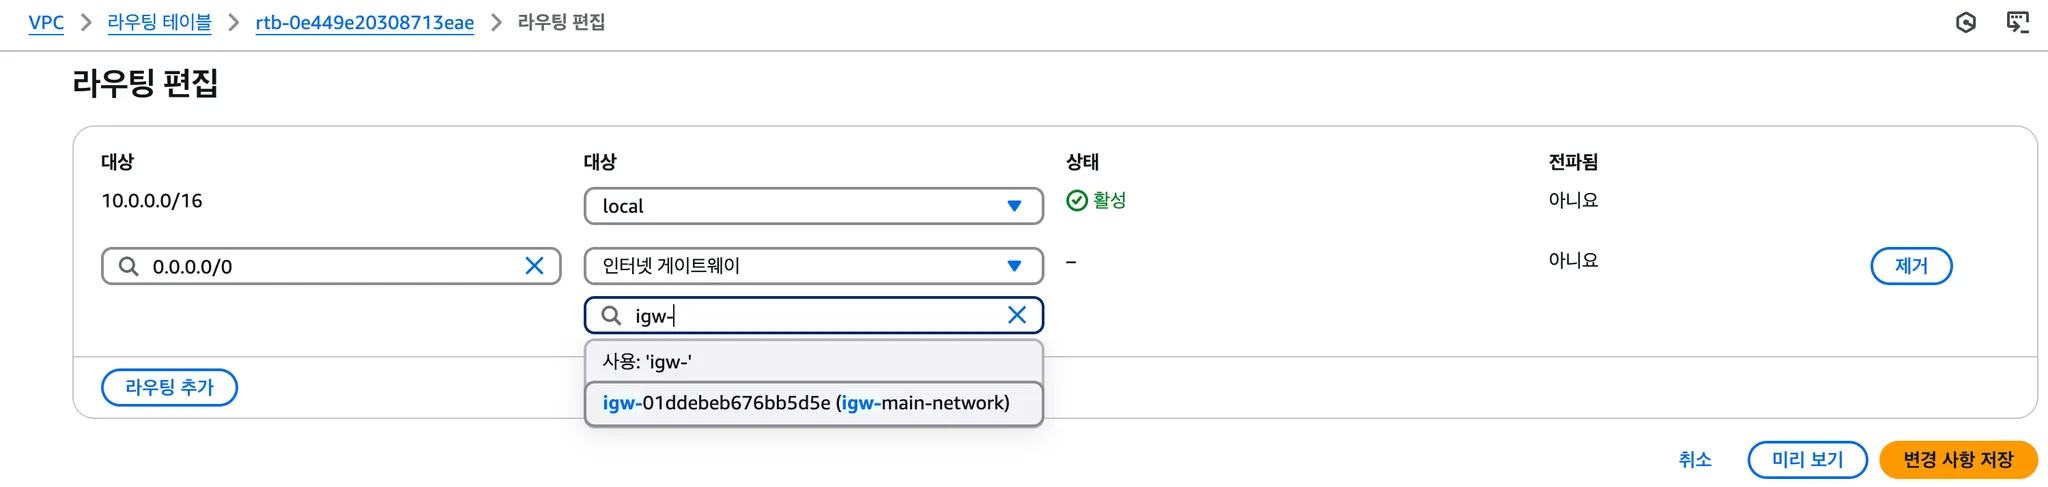The height and width of the screenshot is (487, 2048).
Task: Open 라우팅 테이블 breadcrumb link
Action: (159, 22)
